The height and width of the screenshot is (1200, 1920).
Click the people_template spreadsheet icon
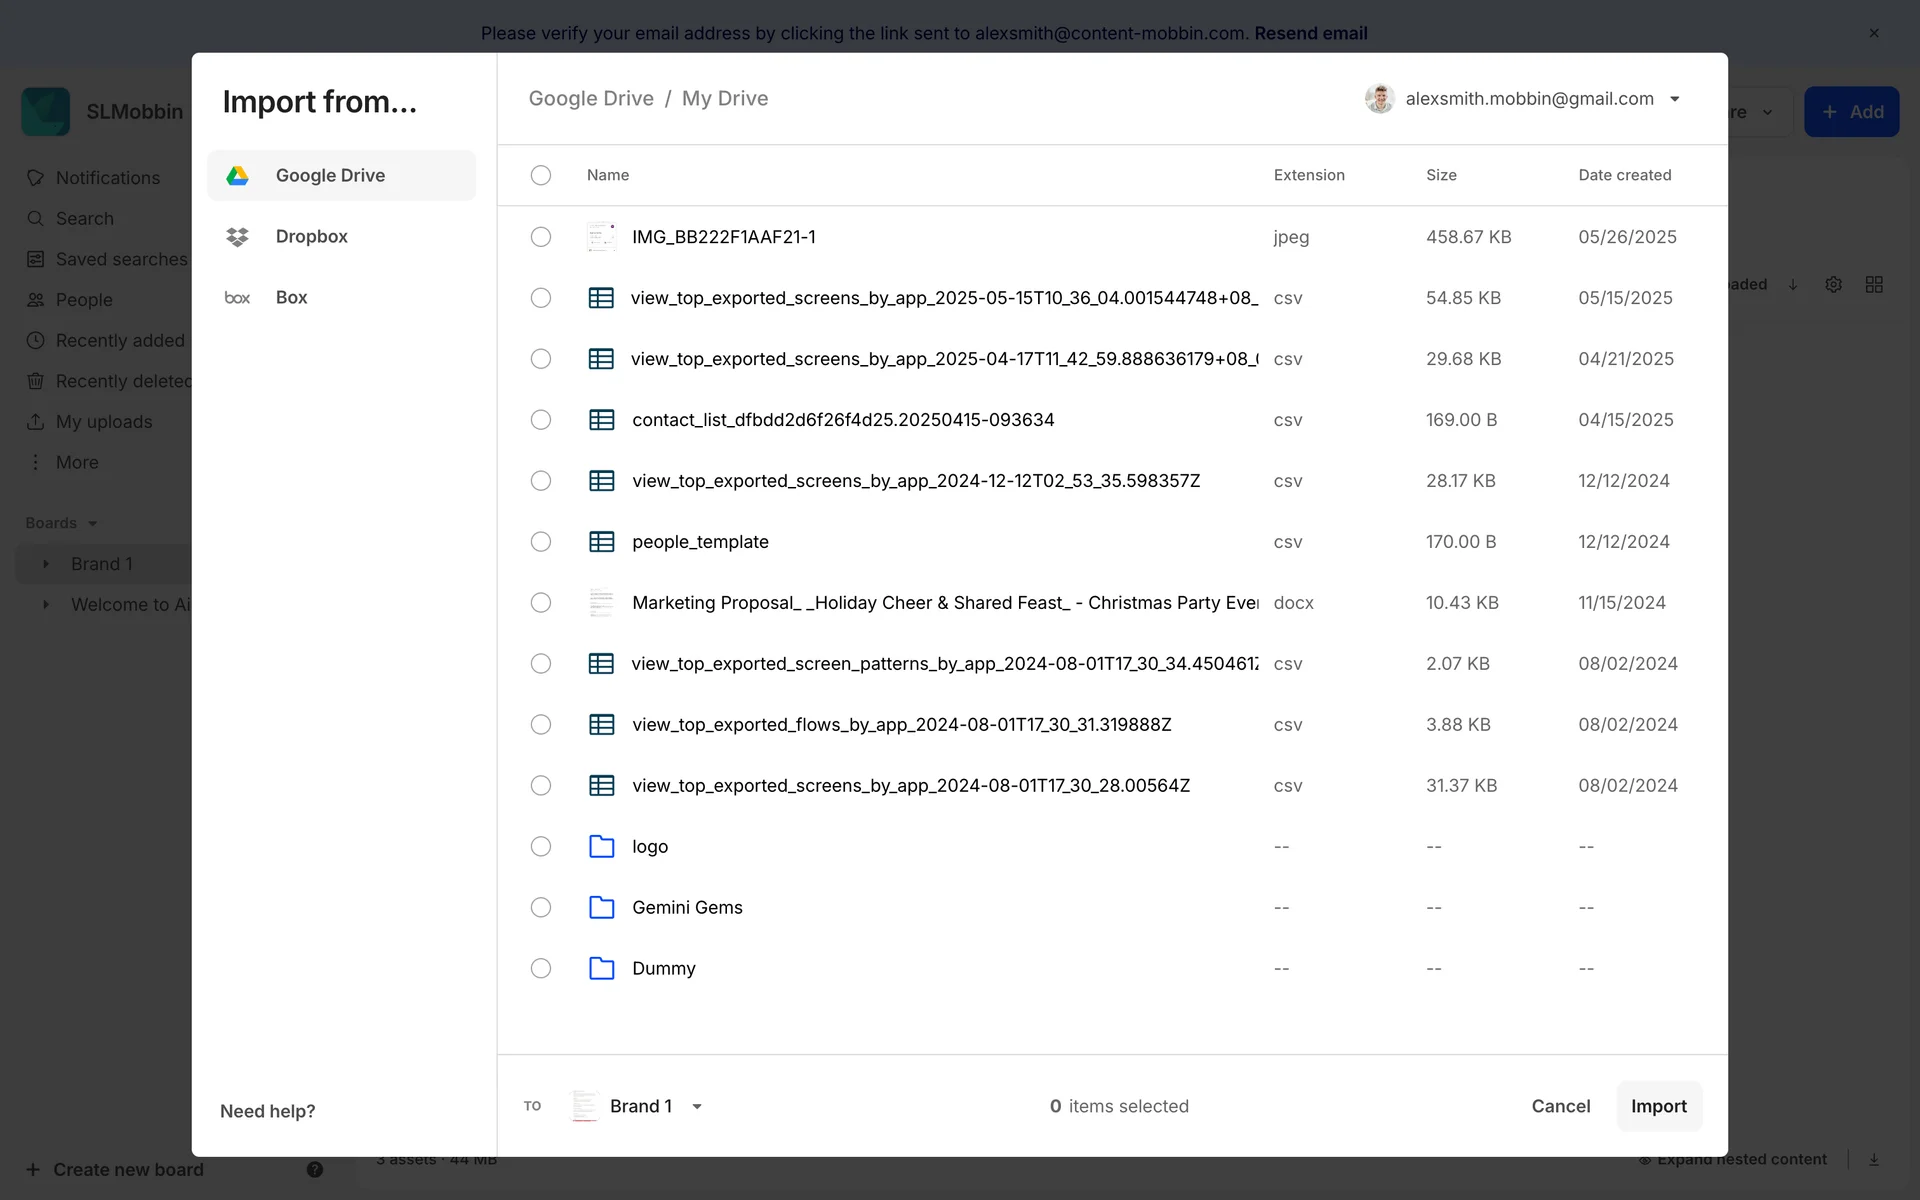coord(601,542)
